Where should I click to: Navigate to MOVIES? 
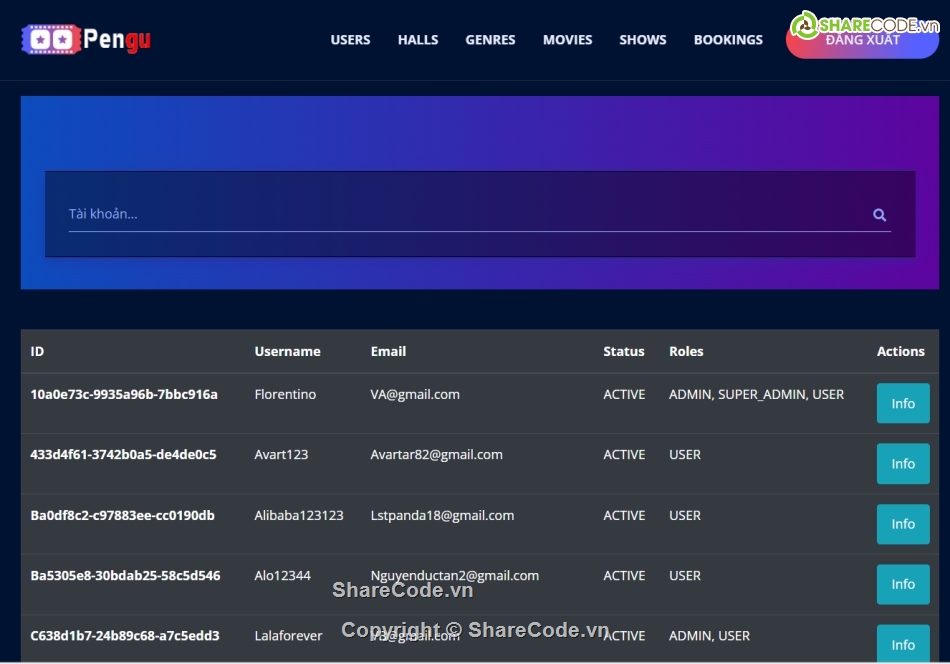pos(567,40)
